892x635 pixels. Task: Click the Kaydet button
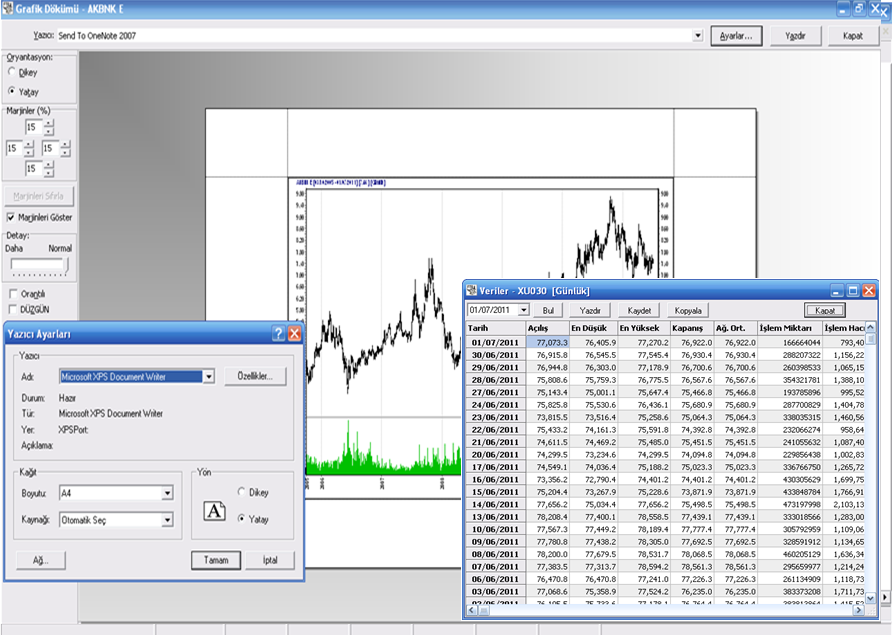(x=639, y=311)
